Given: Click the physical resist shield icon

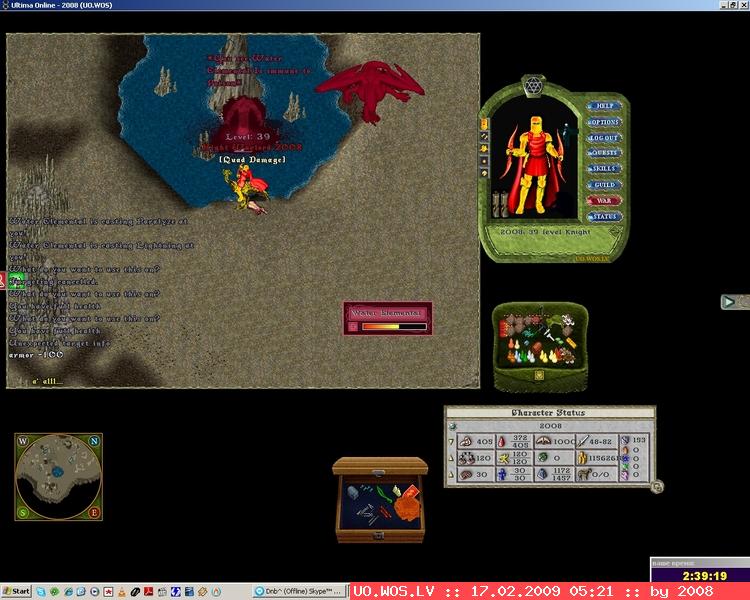Looking at the screenshot, I should point(625,440).
